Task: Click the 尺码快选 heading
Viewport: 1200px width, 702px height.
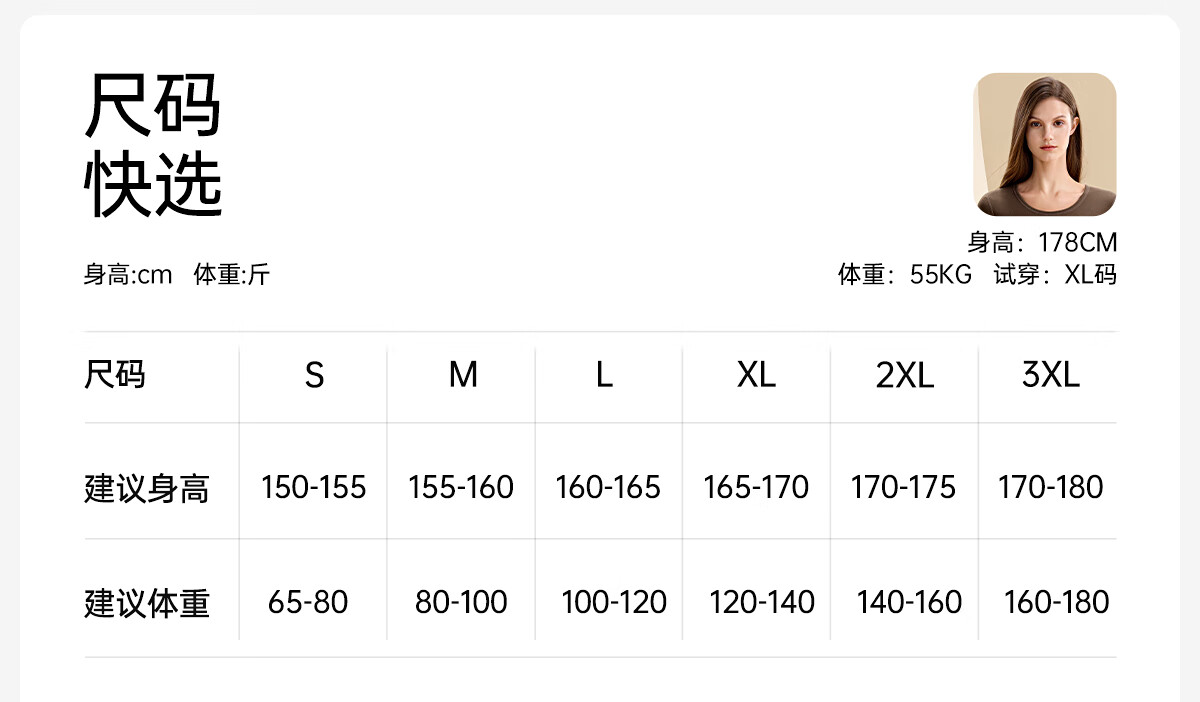Action: coord(153,145)
